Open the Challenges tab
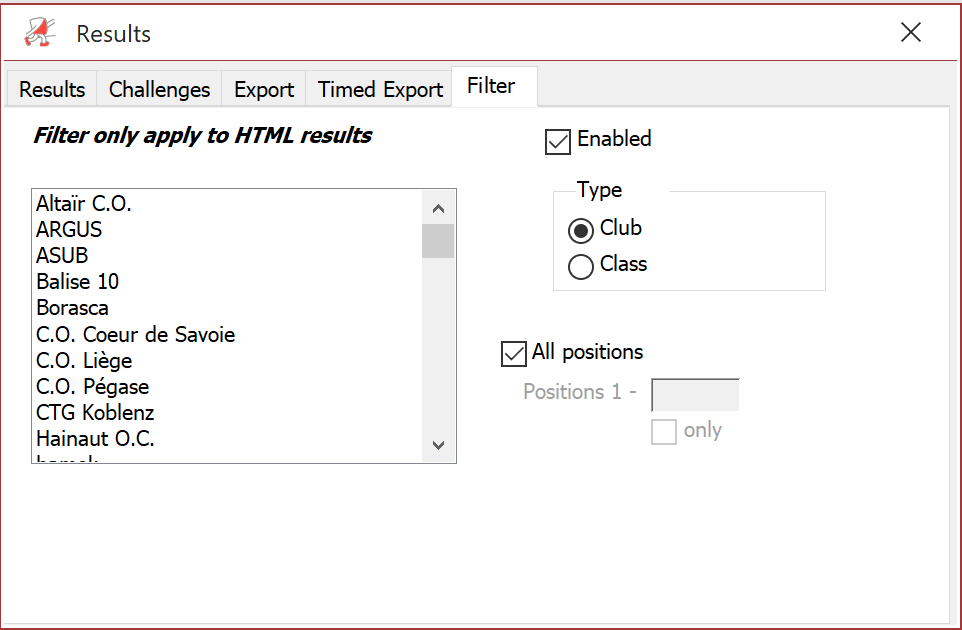The height and width of the screenshot is (630, 962). pyautogui.click(x=160, y=90)
